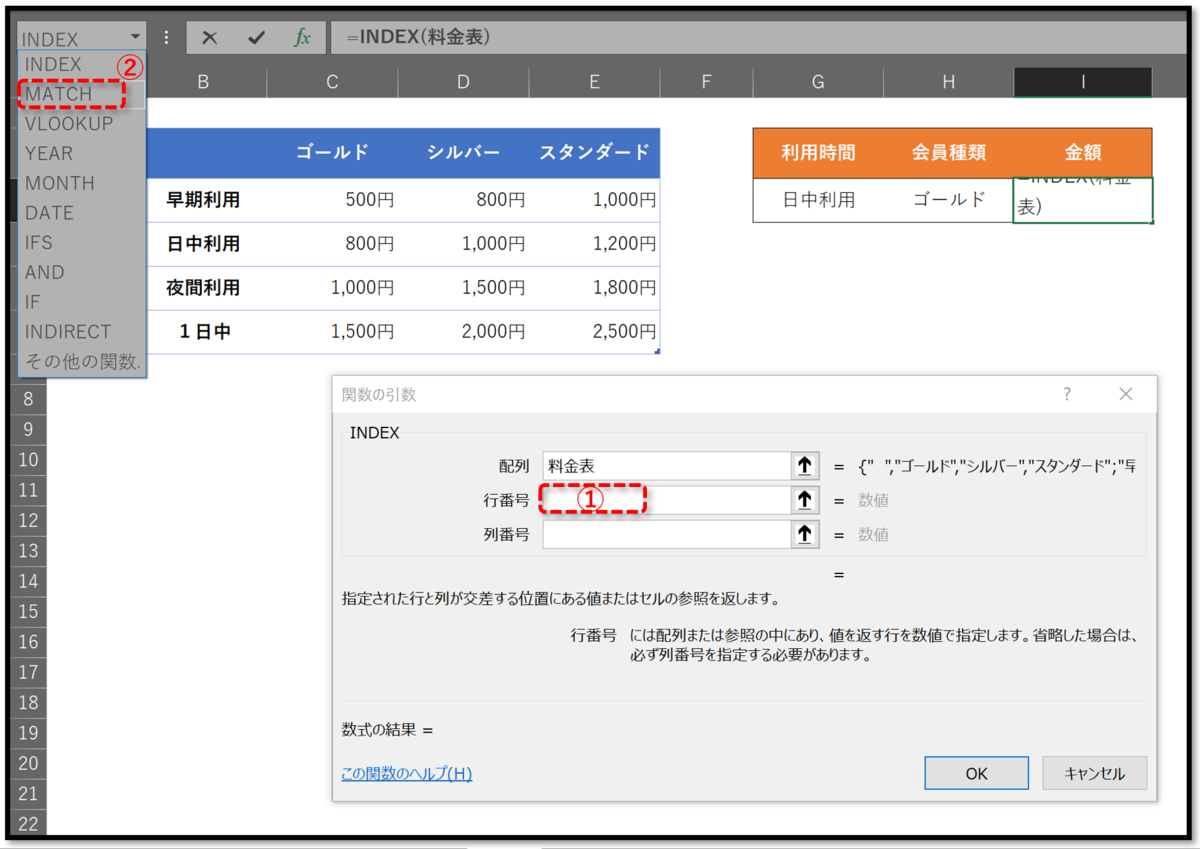The height and width of the screenshot is (849, 1200).
Task: Click the 金額 header cell
Action: tap(1083, 153)
